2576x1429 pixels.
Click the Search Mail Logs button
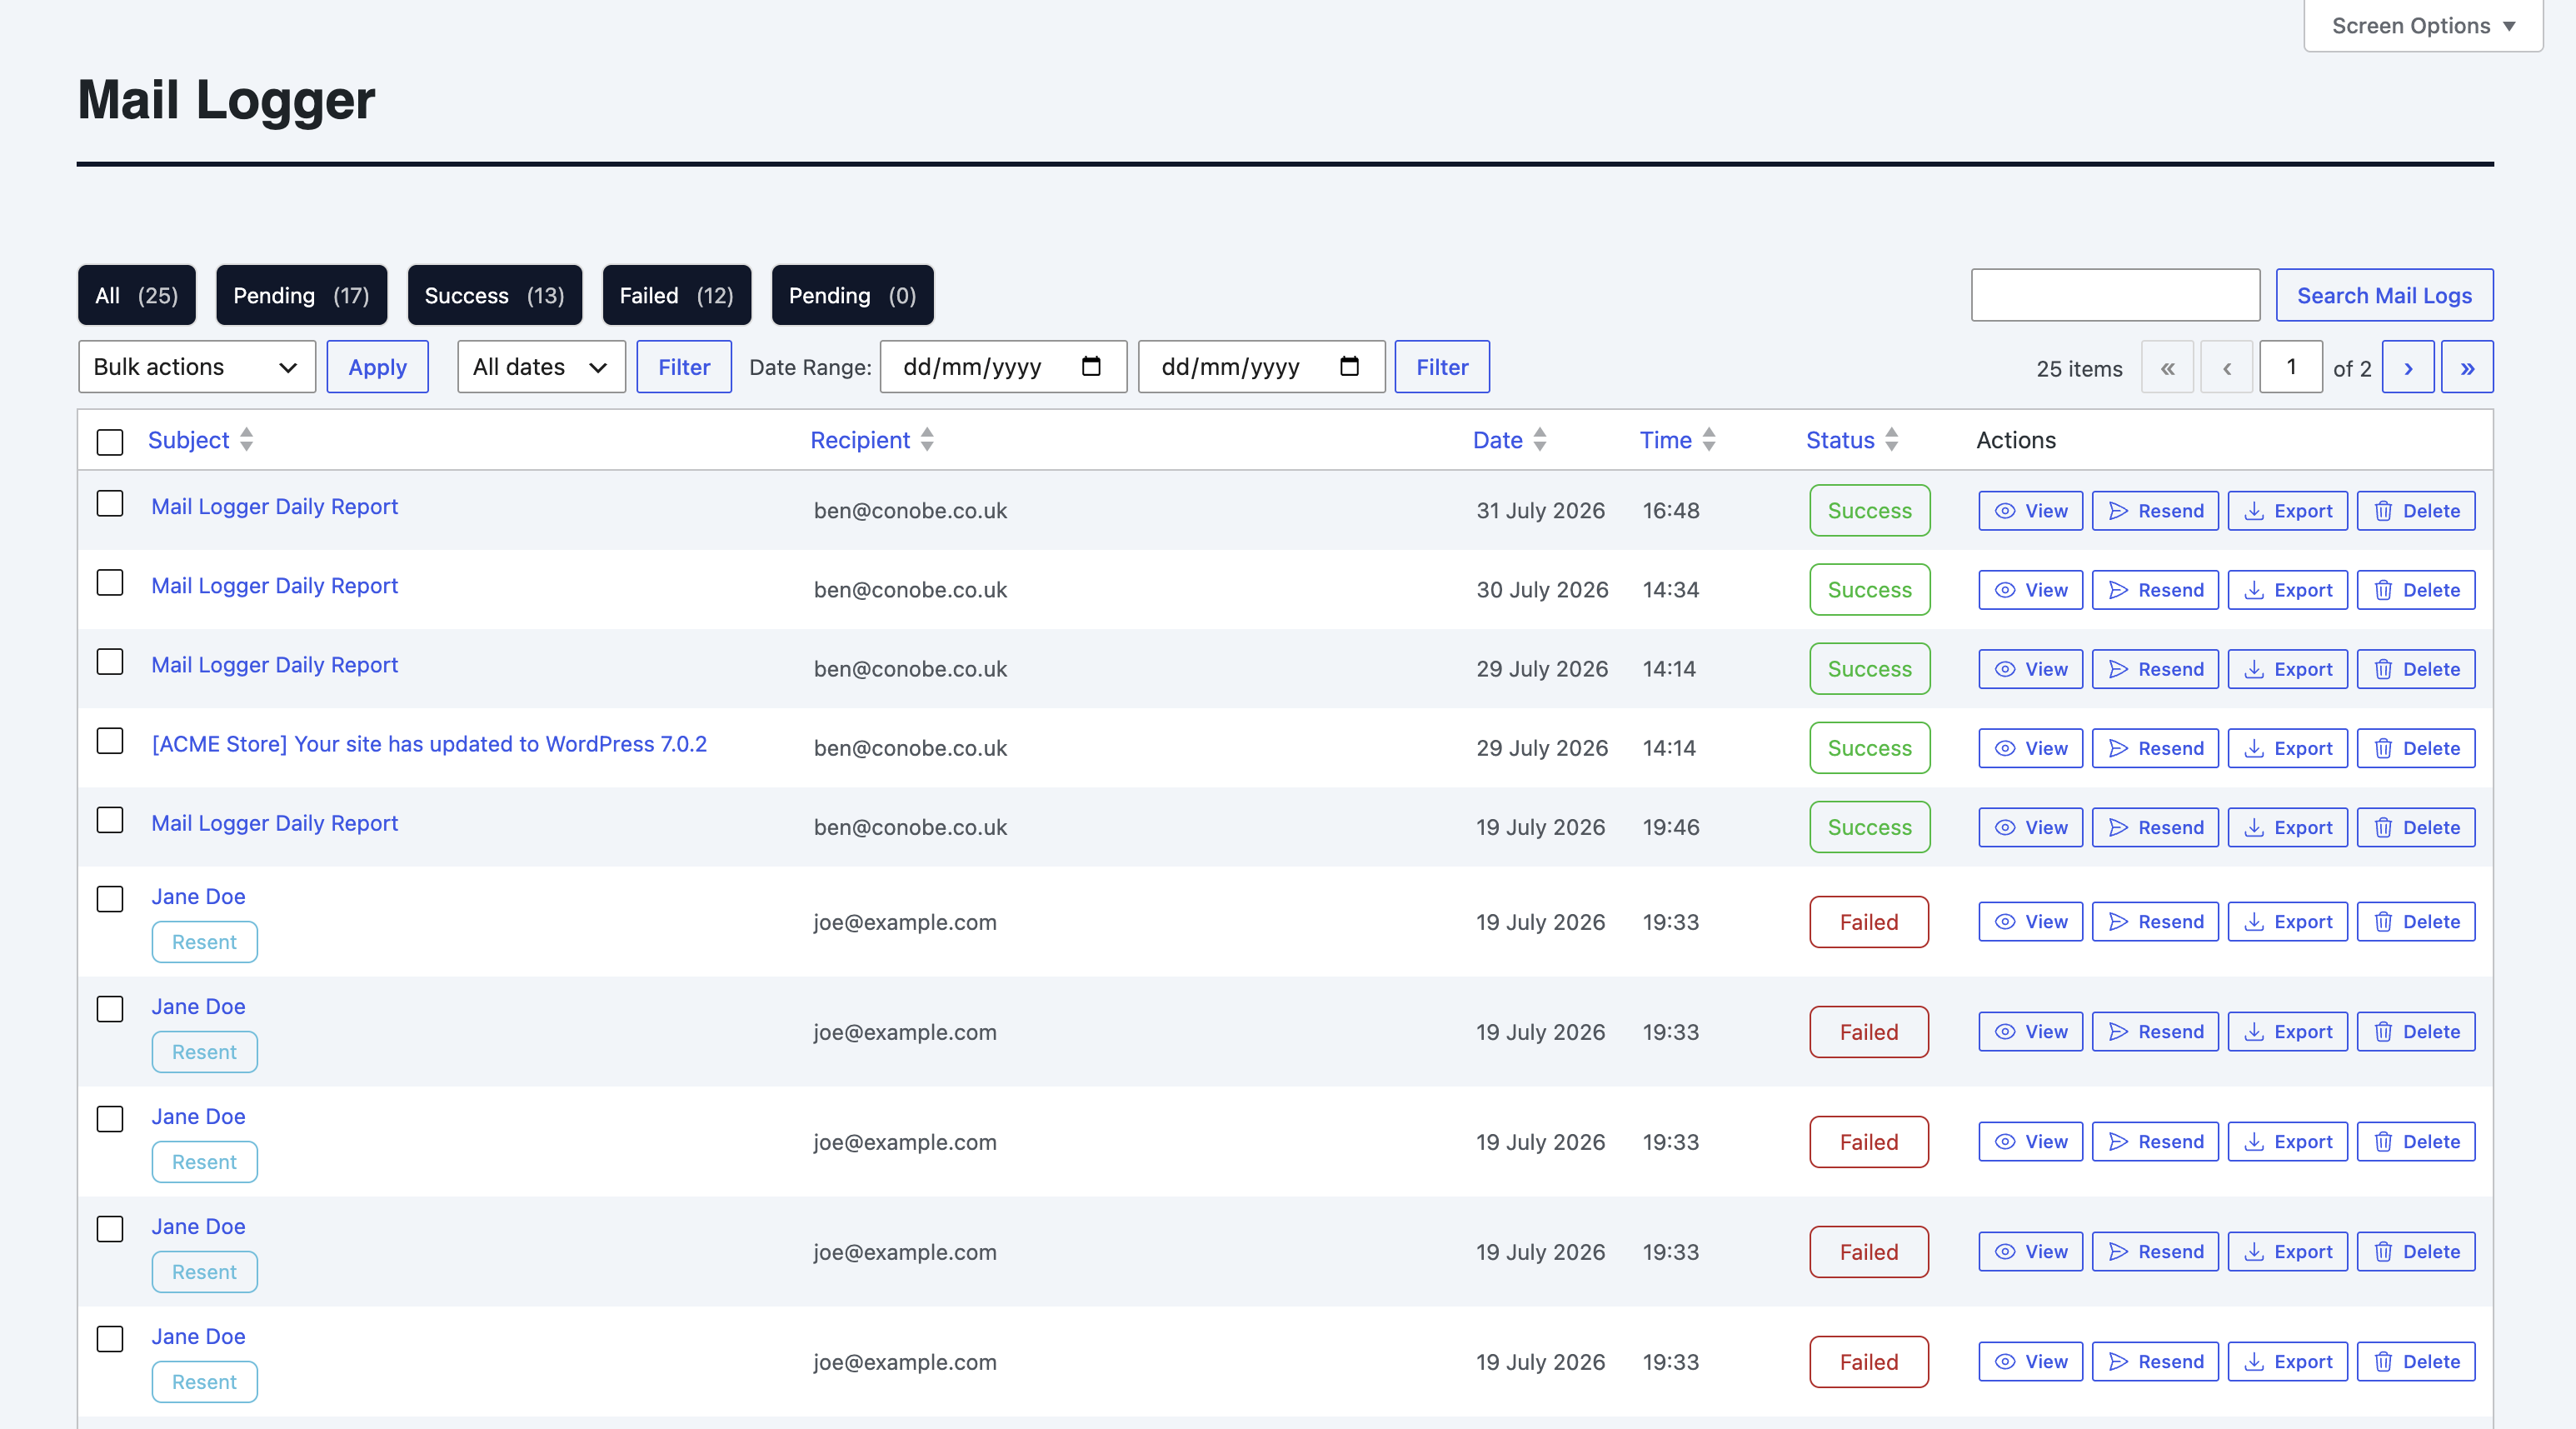click(x=2384, y=295)
